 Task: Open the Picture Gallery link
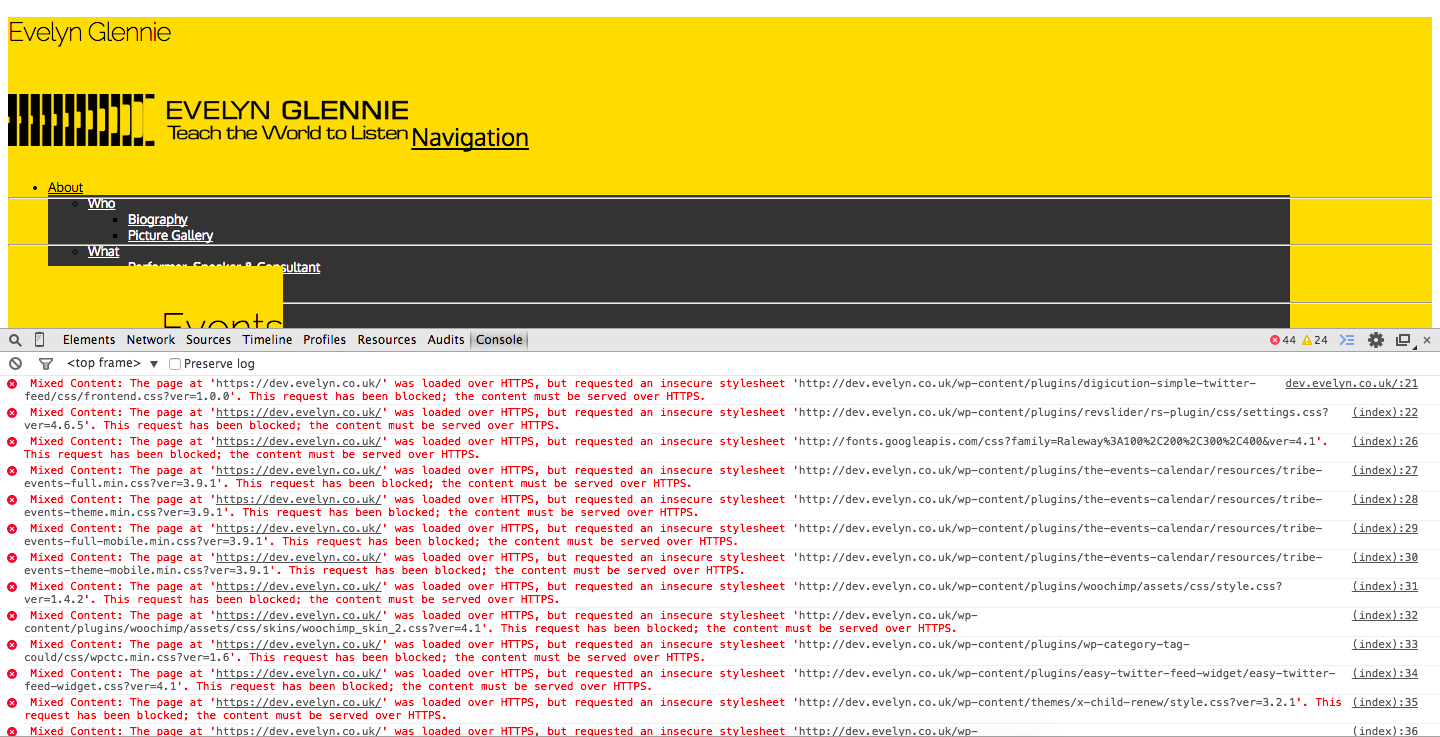pyautogui.click(x=170, y=235)
